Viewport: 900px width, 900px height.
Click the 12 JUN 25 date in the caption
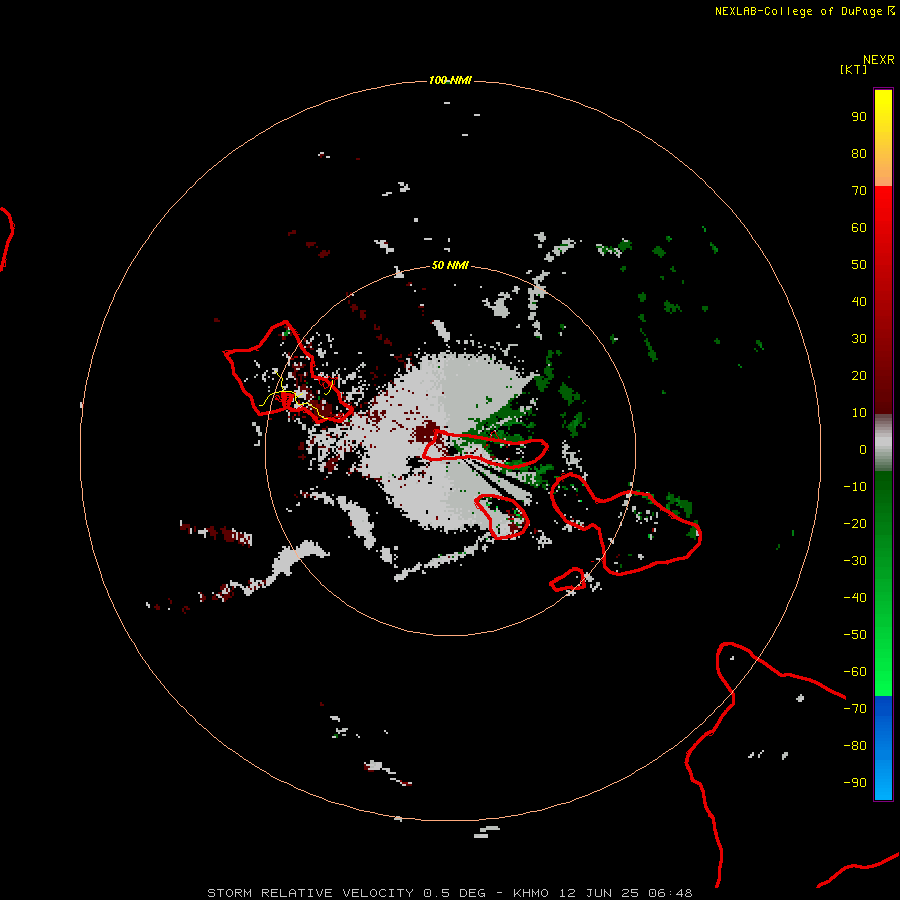599,893
